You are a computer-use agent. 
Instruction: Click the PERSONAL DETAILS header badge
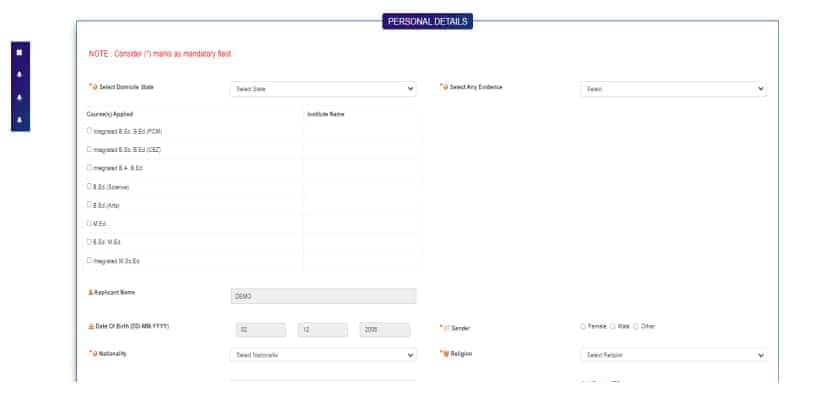(x=427, y=21)
